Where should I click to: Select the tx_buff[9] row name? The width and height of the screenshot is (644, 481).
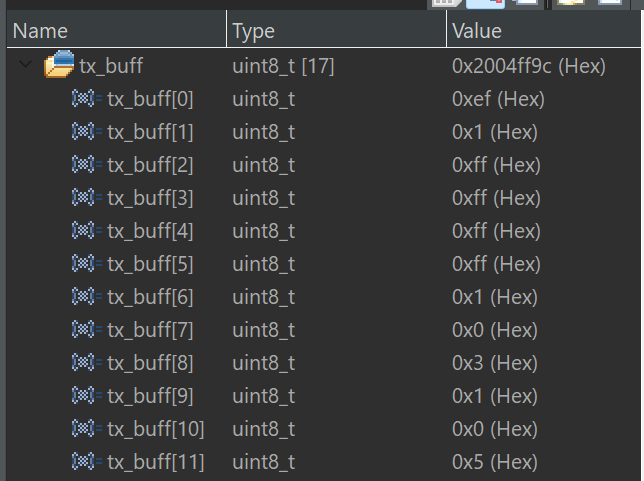tap(150, 396)
